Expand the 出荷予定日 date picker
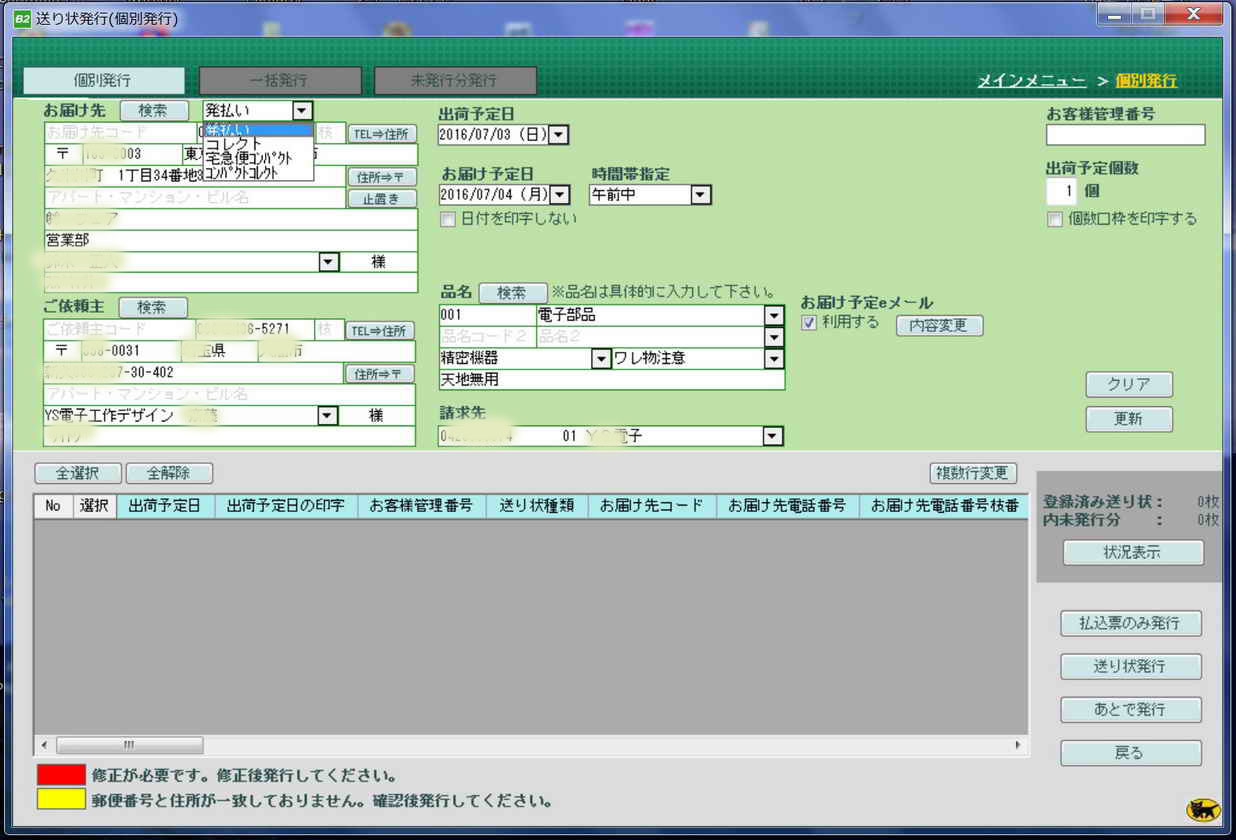Viewport: 1236px width, 840px height. [558, 135]
